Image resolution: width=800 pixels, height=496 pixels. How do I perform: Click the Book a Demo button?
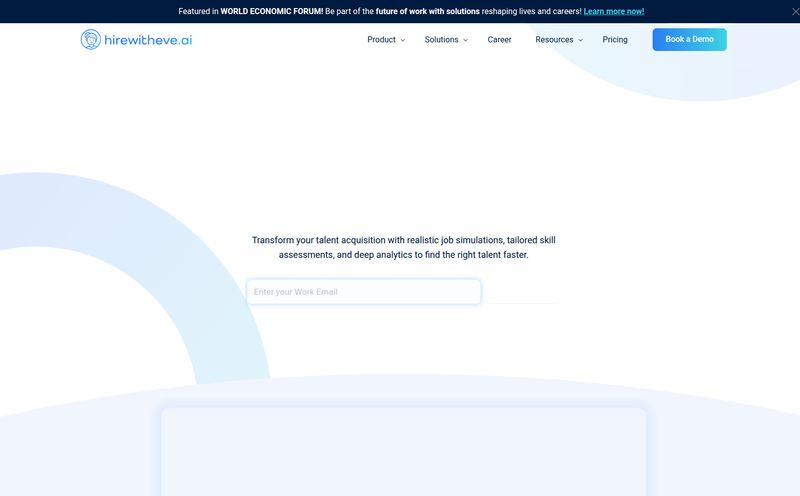click(x=689, y=39)
